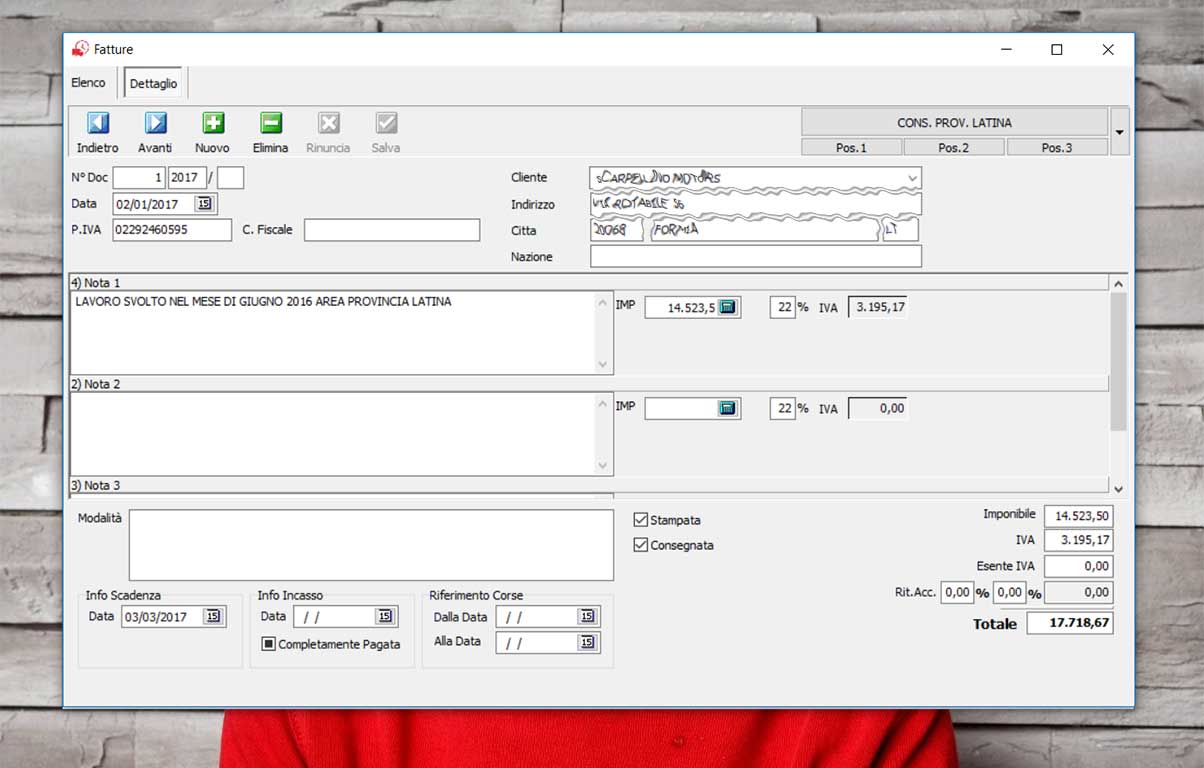Click the N° Doc number field
Screen dimensions: 1204x768
139,178
